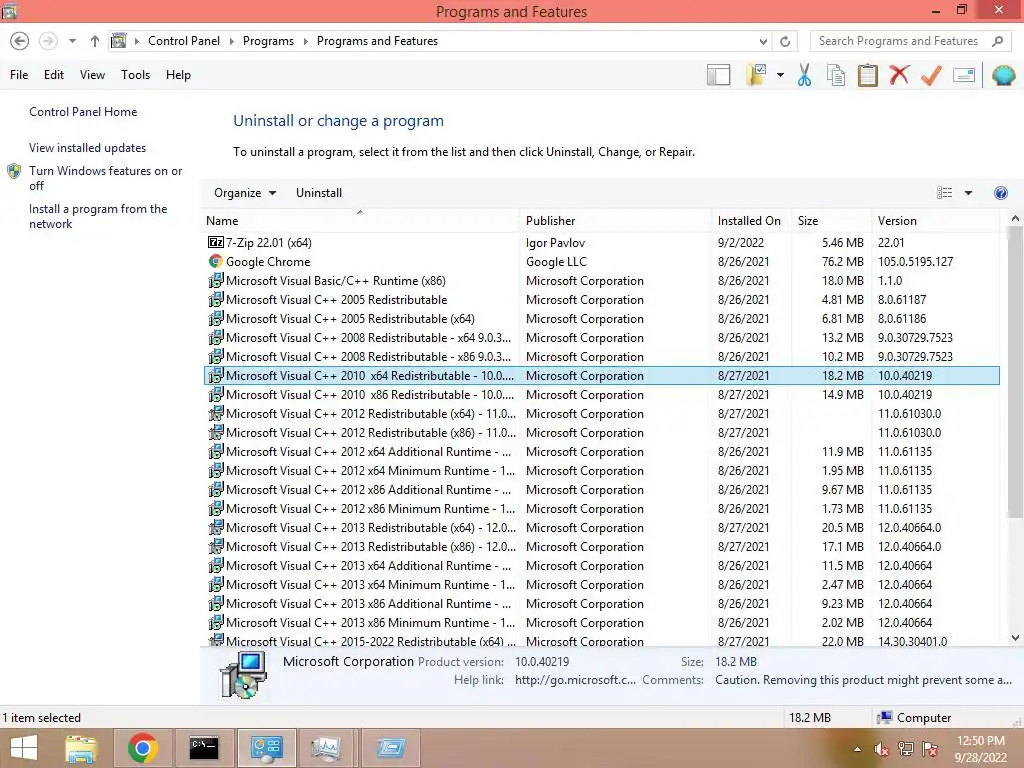The width and height of the screenshot is (1024, 768).
Task: Click the Copy toolbar icon
Action: pyautogui.click(x=836, y=75)
